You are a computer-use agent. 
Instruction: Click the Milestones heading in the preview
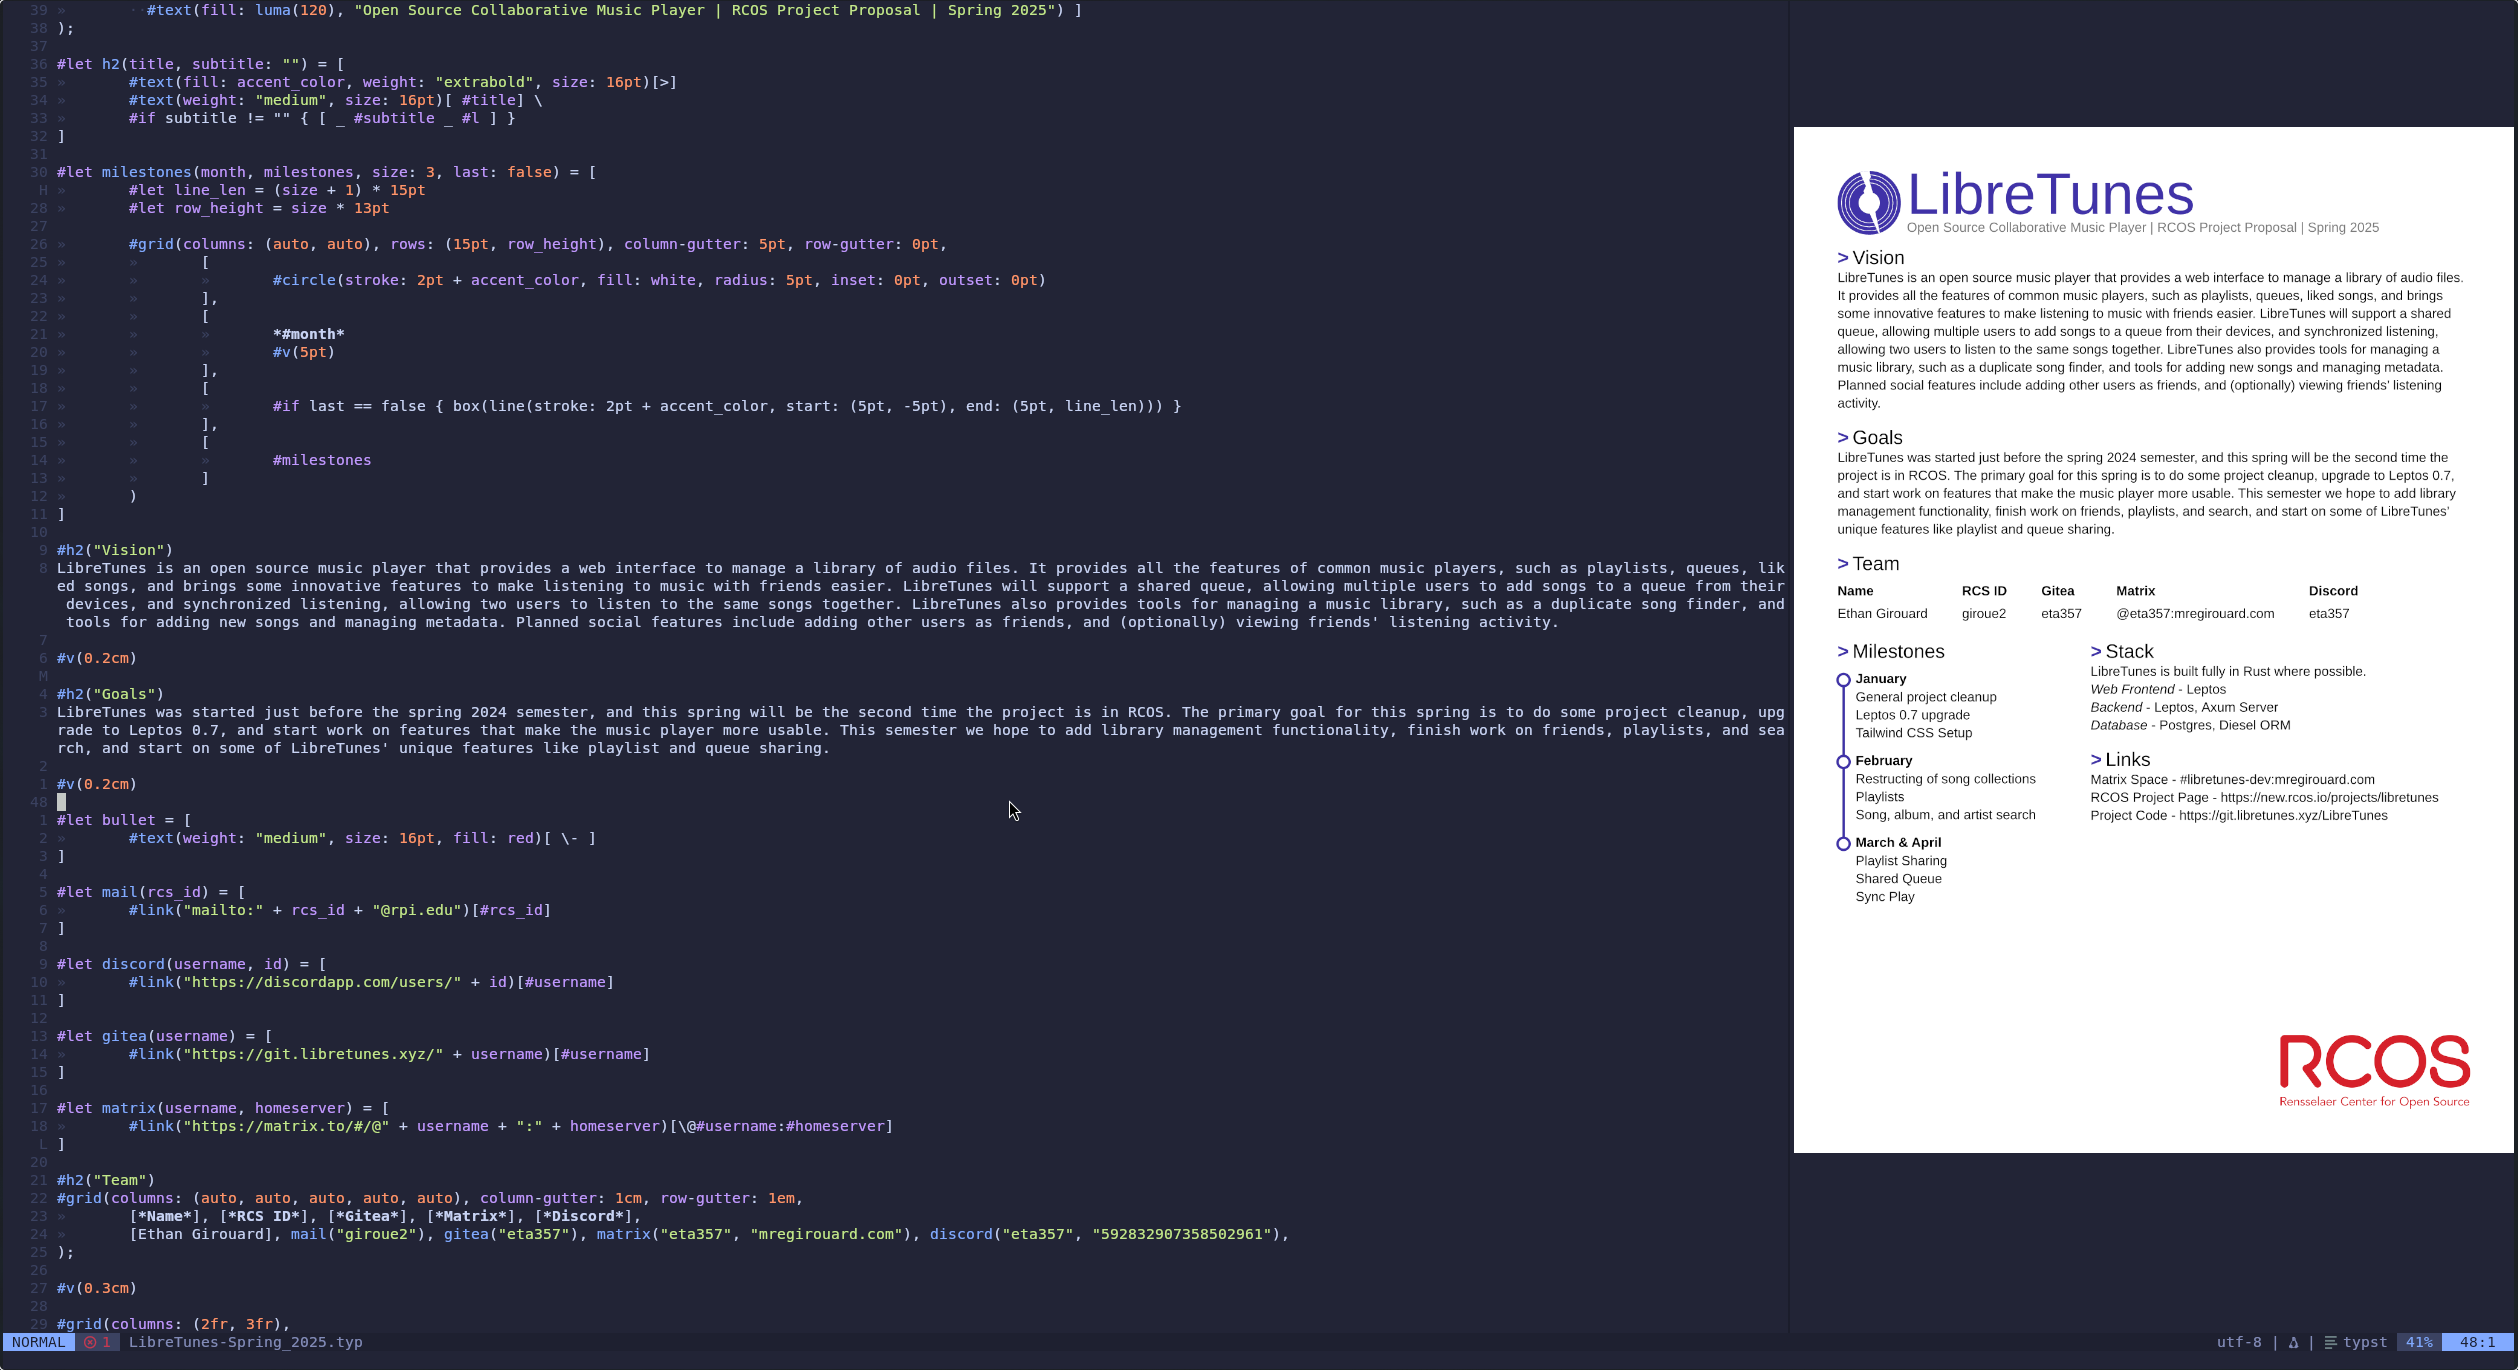click(x=1897, y=652)
